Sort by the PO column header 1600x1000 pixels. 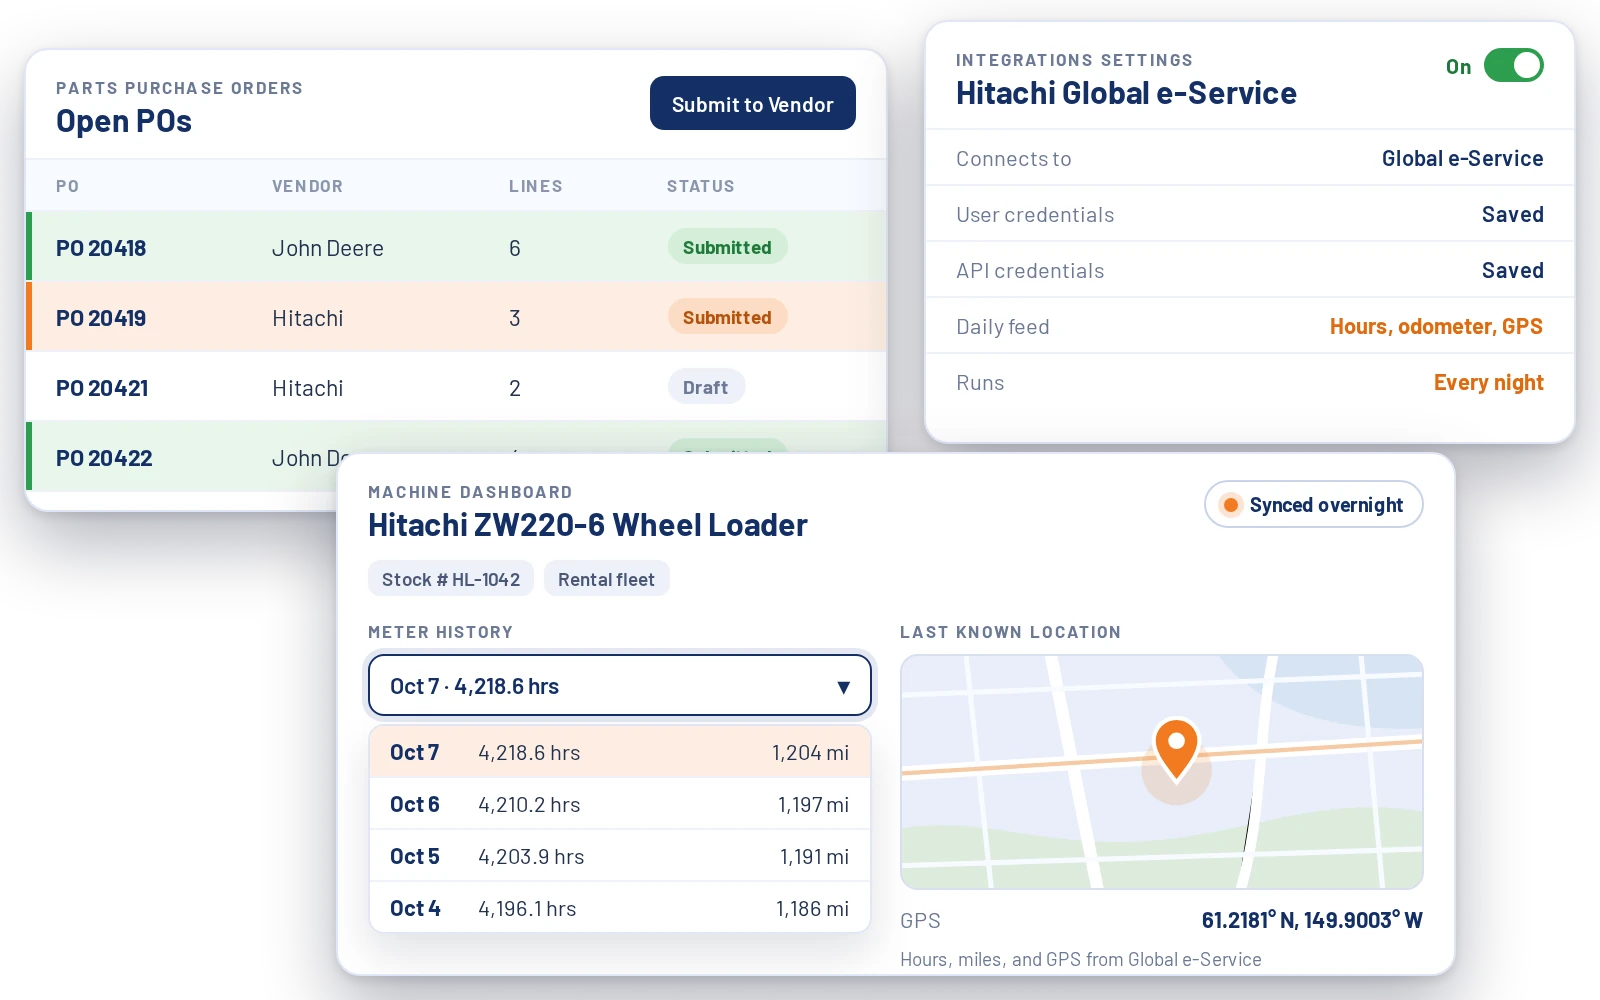67,186
